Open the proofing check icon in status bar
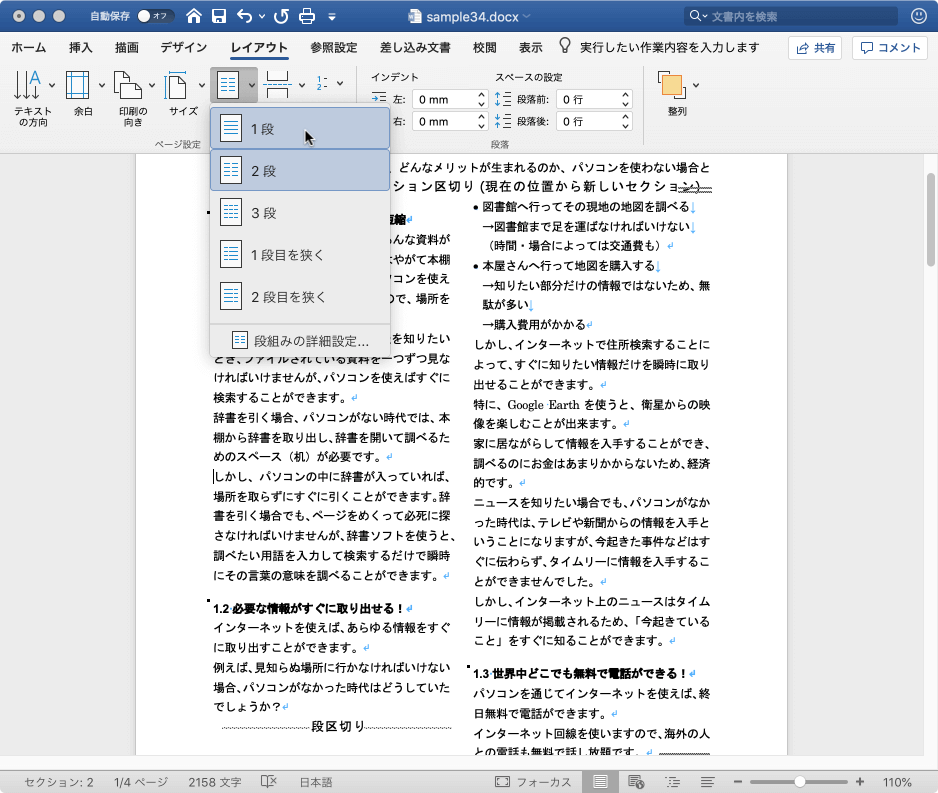 click(269, 782)
